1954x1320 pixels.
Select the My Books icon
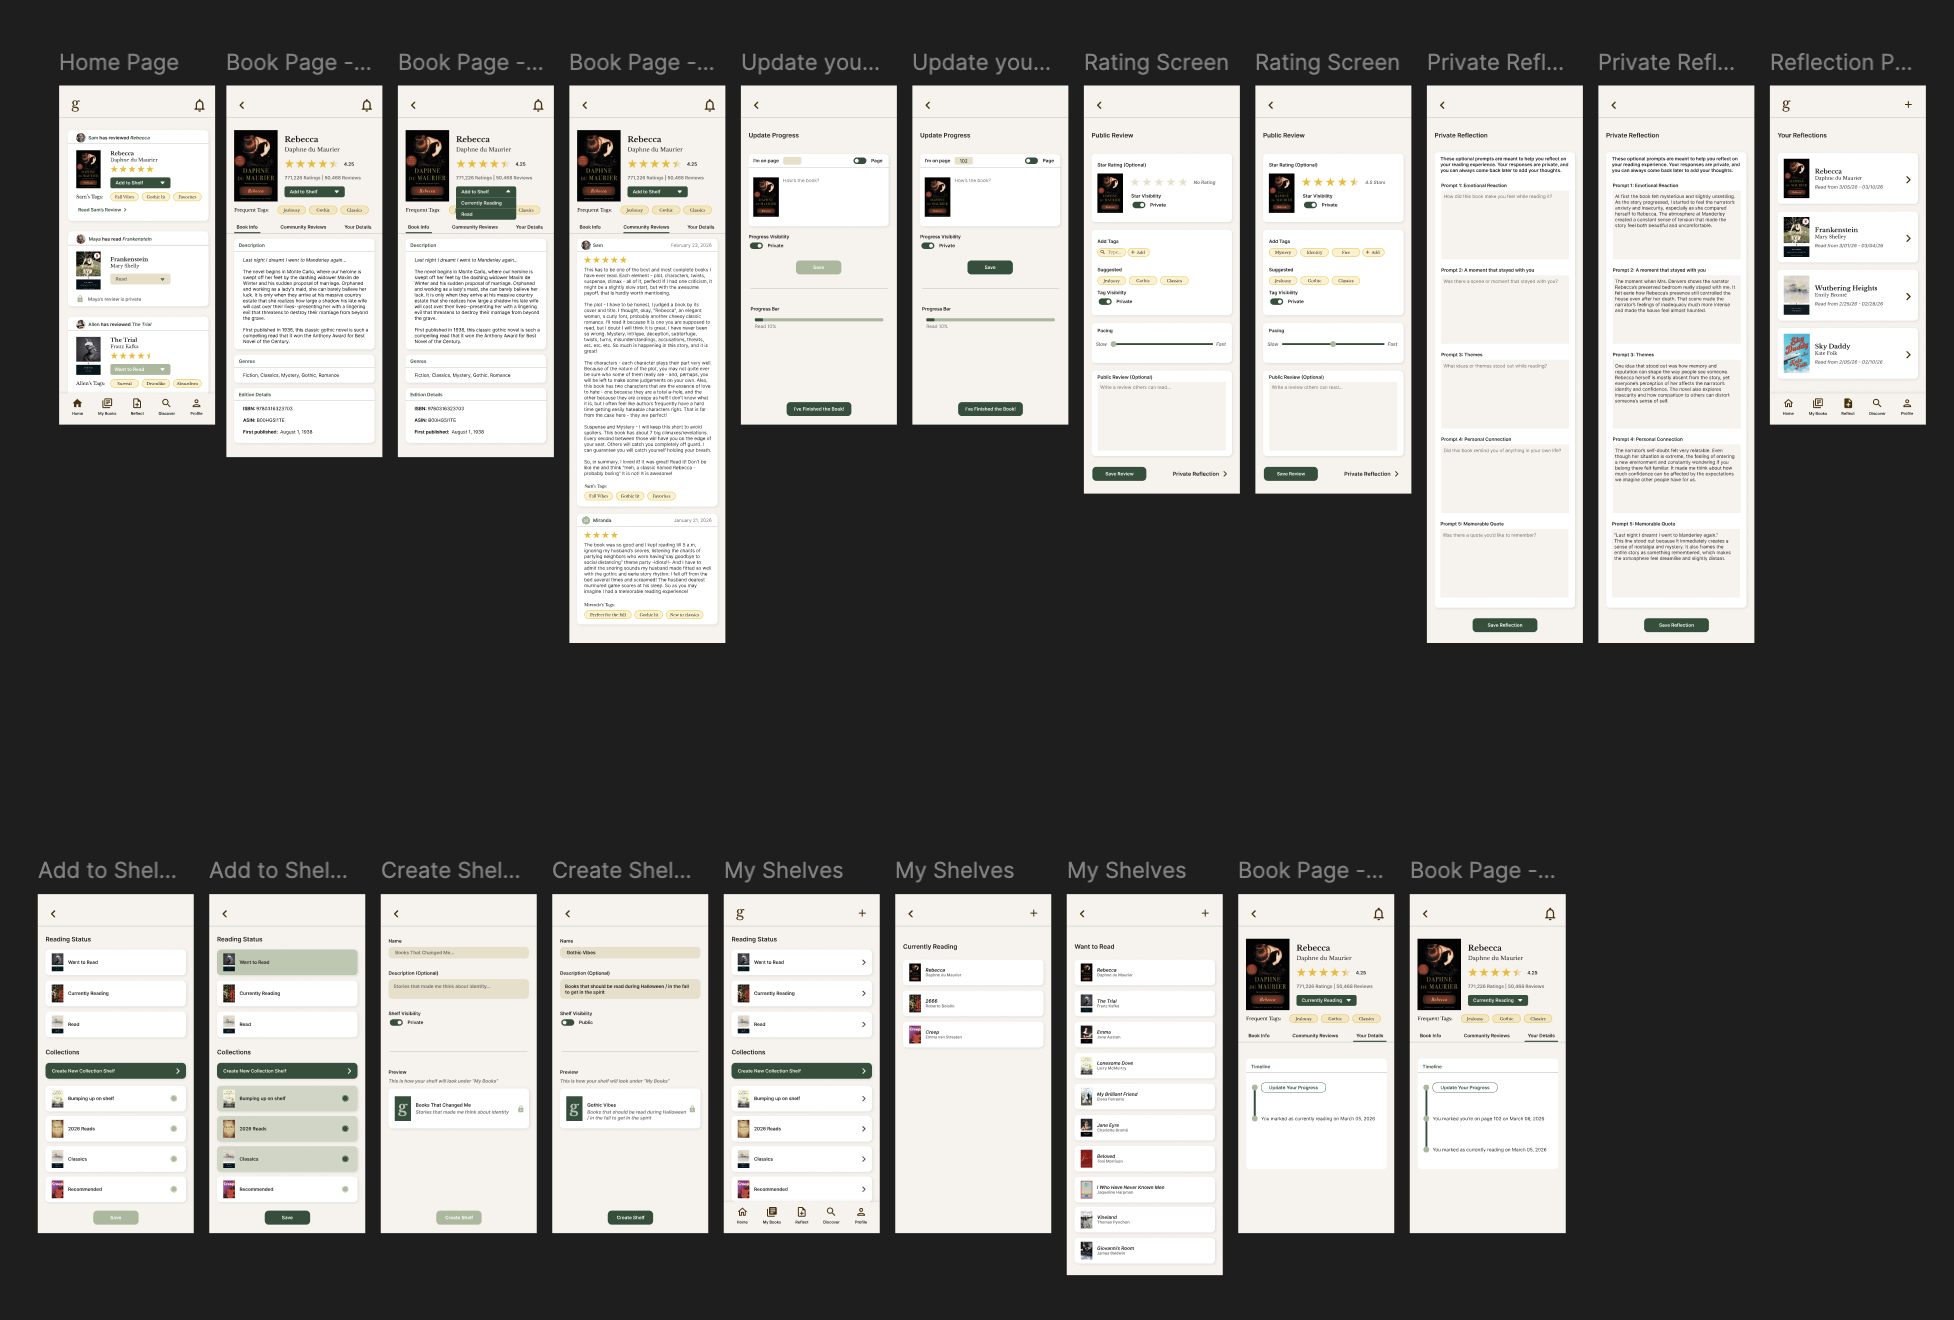(x=107, y=402)
